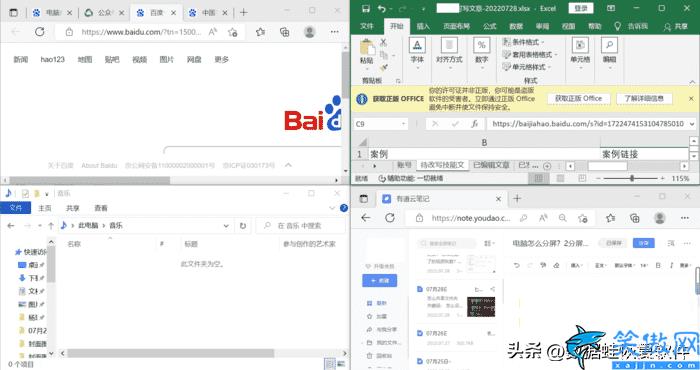Open 贴吧 link on Baidu page

[x=112, y=59]
